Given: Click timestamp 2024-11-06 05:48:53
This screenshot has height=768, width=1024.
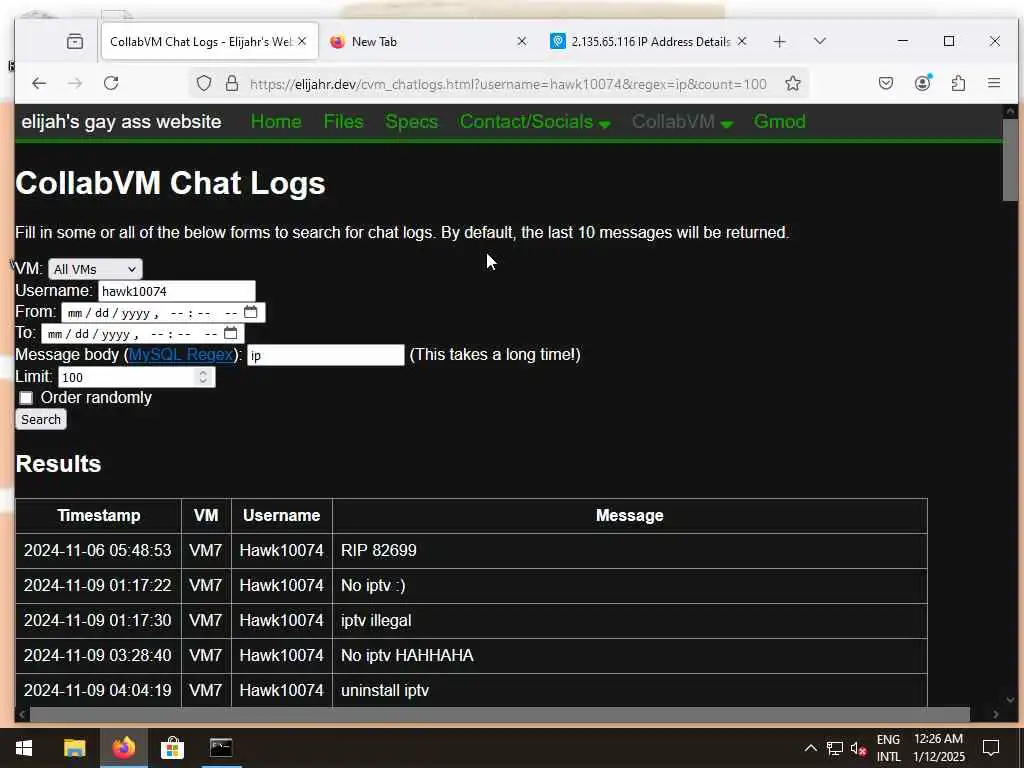Looking at the screenshot, I should click(98, 551).
